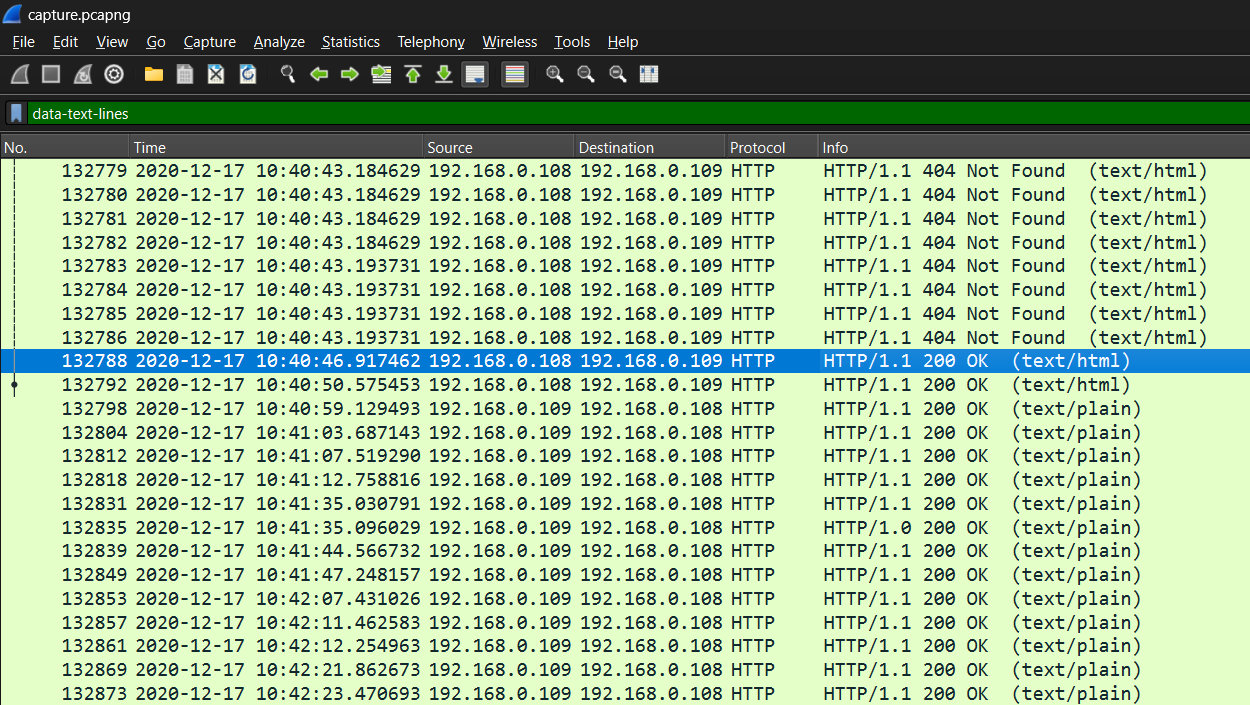Select highlighted packet 132788

pos(625,361)
